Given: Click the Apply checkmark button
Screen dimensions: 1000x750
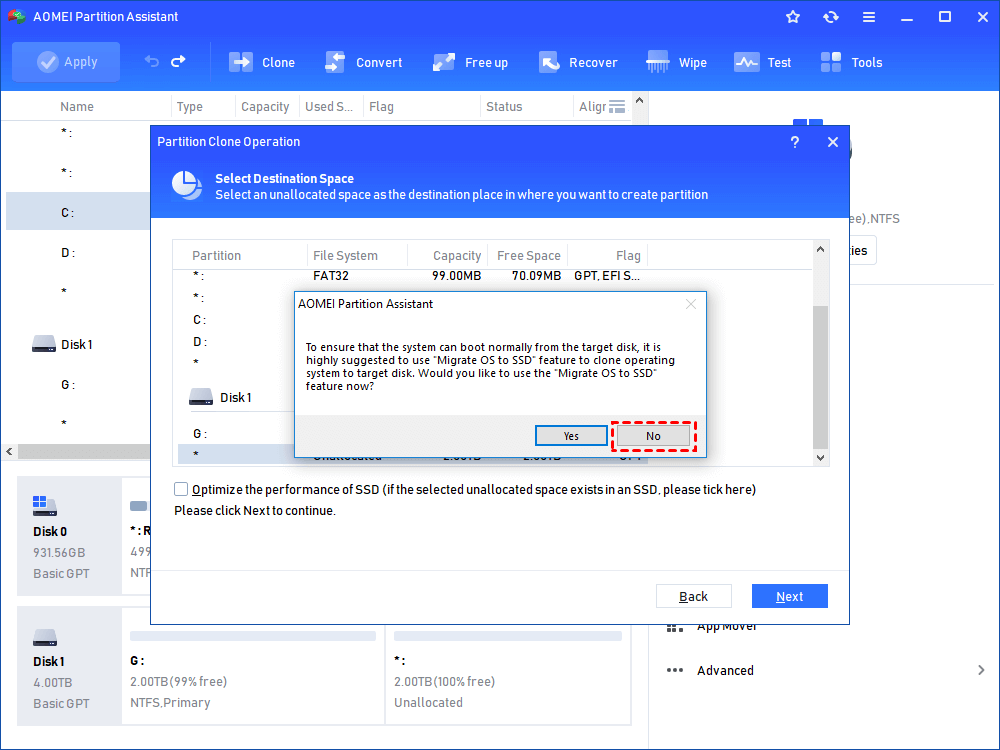Looking at the screenshot, I should click(66, 62).
